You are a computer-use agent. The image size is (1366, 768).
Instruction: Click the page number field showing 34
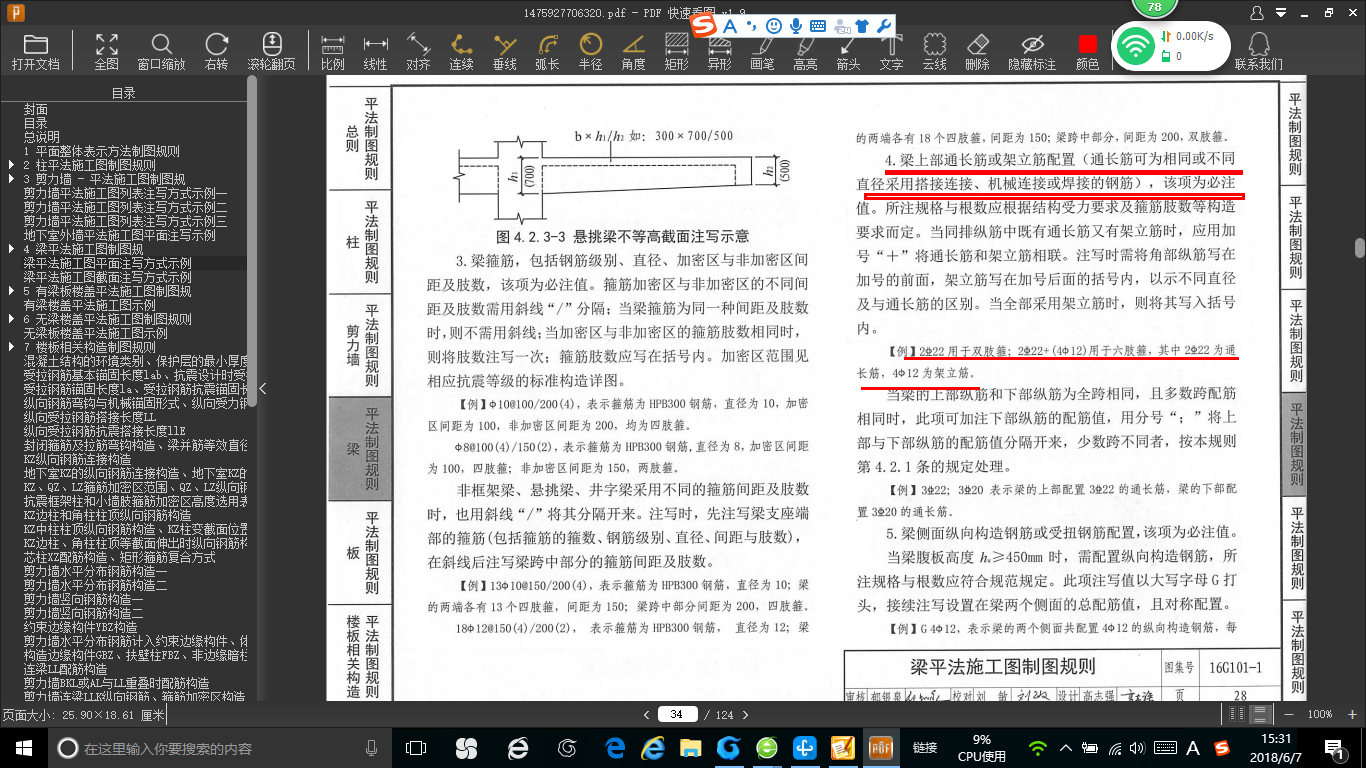677,714
